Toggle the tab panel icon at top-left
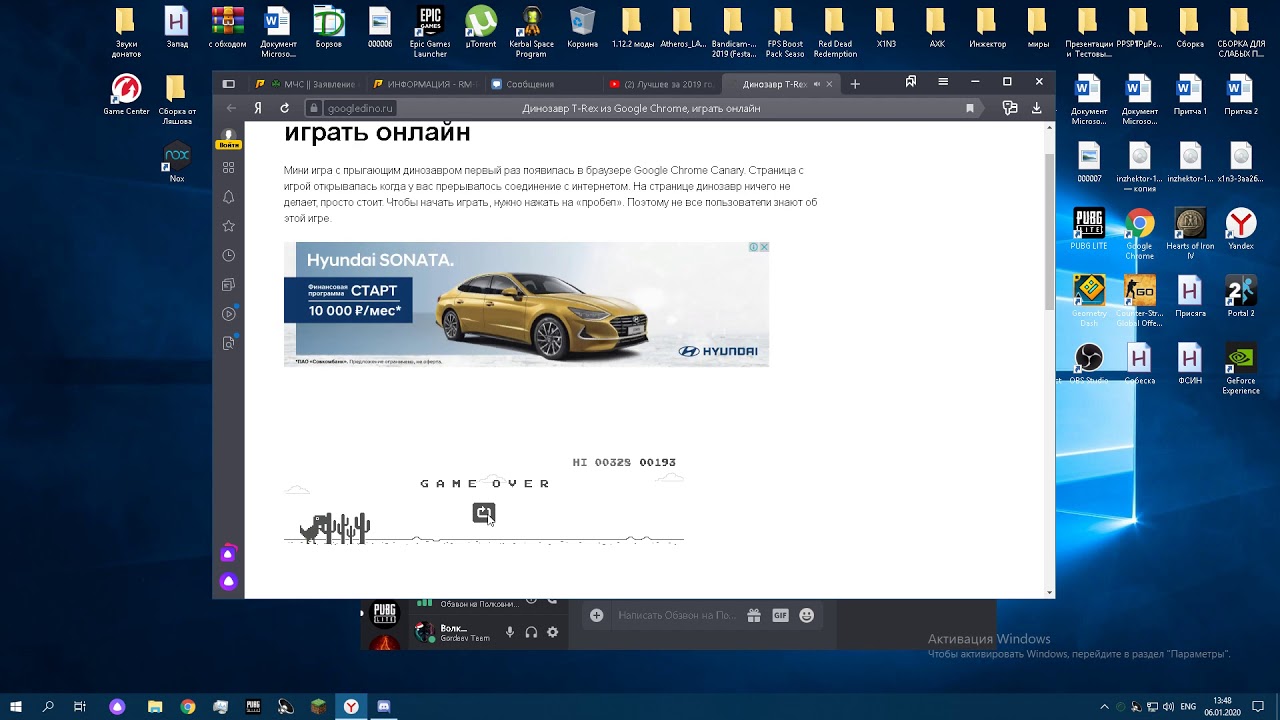This screenshot has width=1280, height=720. click(228, 84)
